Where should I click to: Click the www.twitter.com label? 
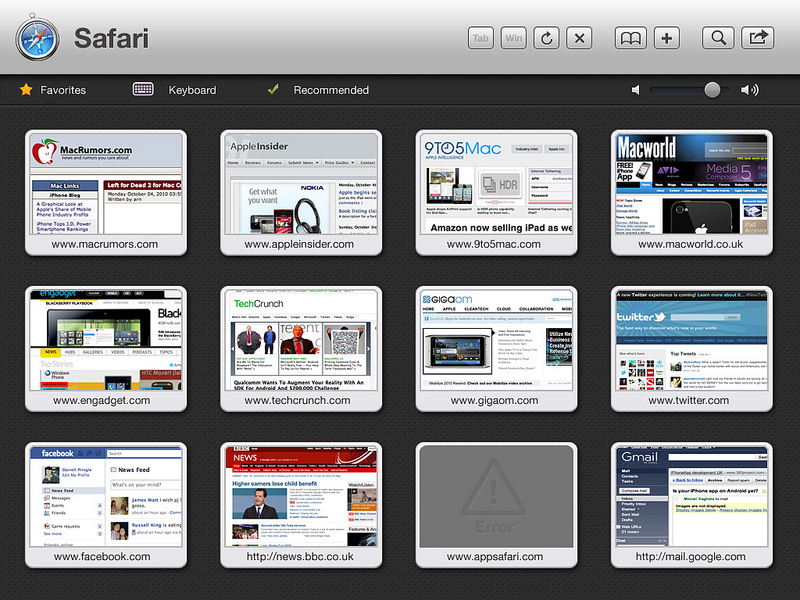tap(689, 401)
